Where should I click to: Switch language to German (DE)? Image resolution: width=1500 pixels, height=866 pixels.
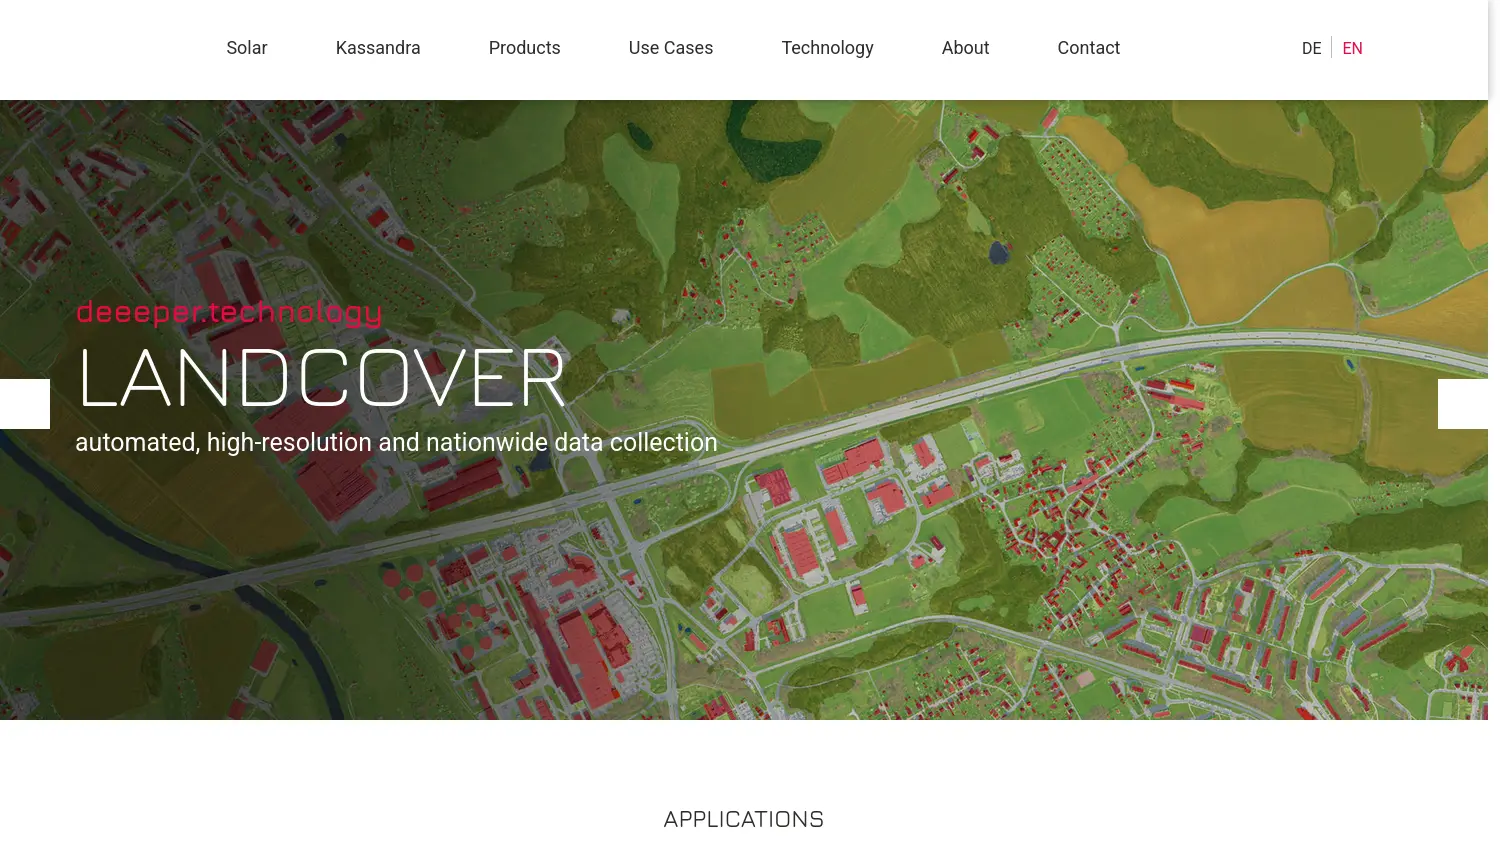point(1311,49)
